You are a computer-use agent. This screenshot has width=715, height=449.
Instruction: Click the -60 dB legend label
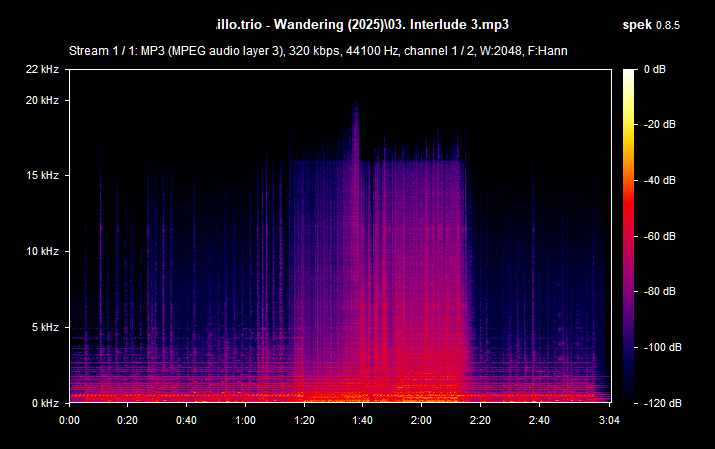(x=659, y=236)
